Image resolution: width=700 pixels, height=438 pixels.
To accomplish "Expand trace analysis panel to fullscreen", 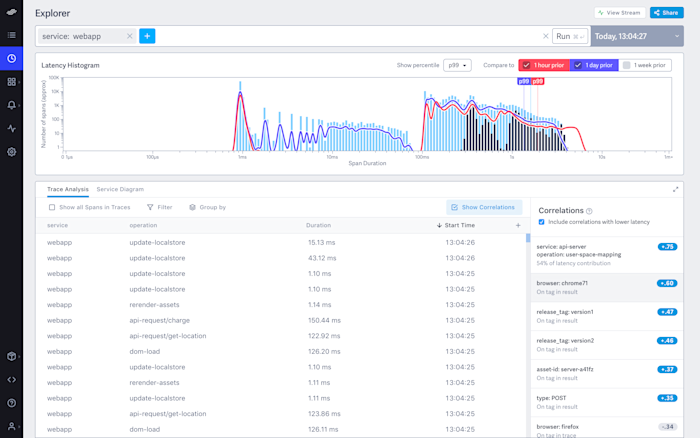I will [675, 189].
